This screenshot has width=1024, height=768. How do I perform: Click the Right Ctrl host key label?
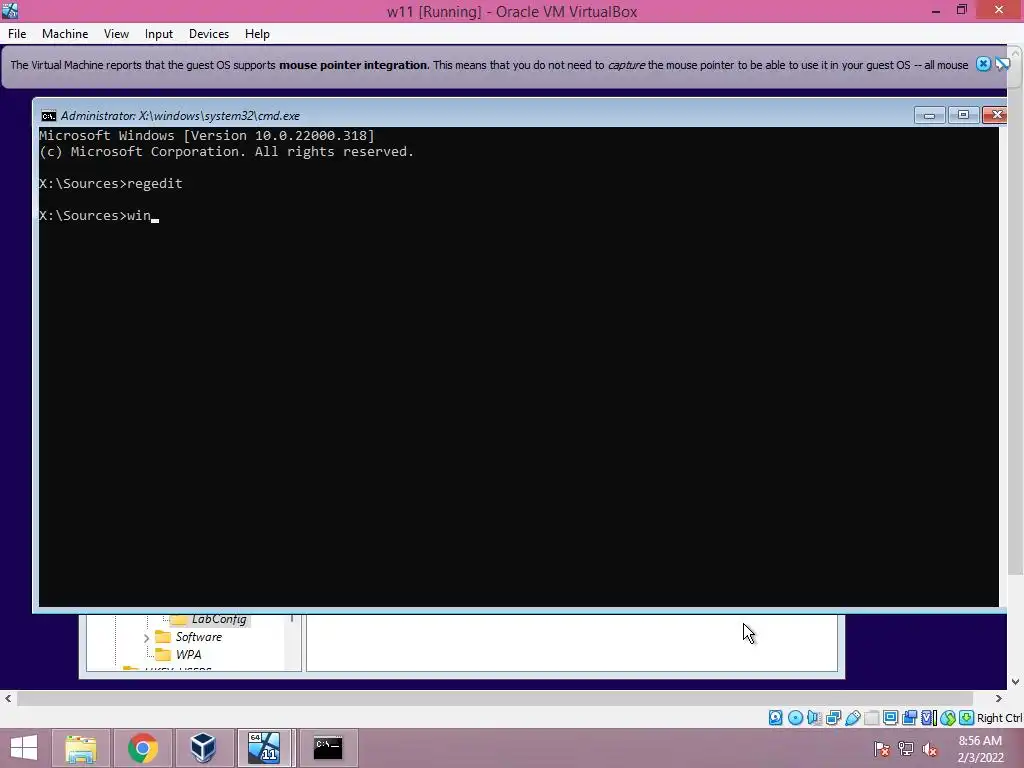tap(999, 718)
